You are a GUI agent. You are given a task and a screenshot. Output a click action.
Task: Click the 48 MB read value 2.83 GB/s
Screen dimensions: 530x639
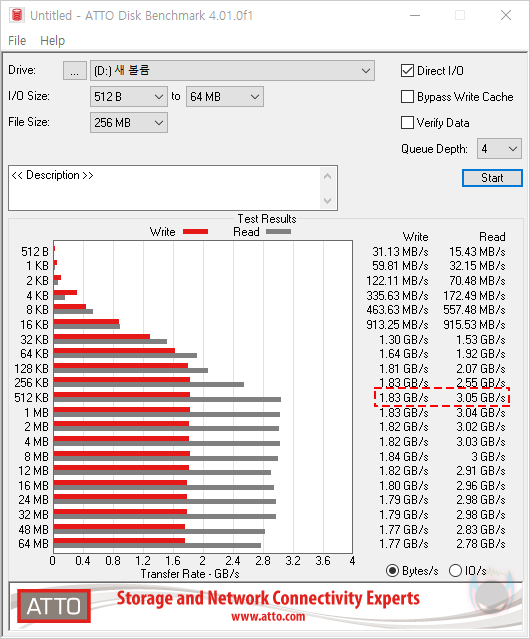pyautogui.click(x=481, y=530)
